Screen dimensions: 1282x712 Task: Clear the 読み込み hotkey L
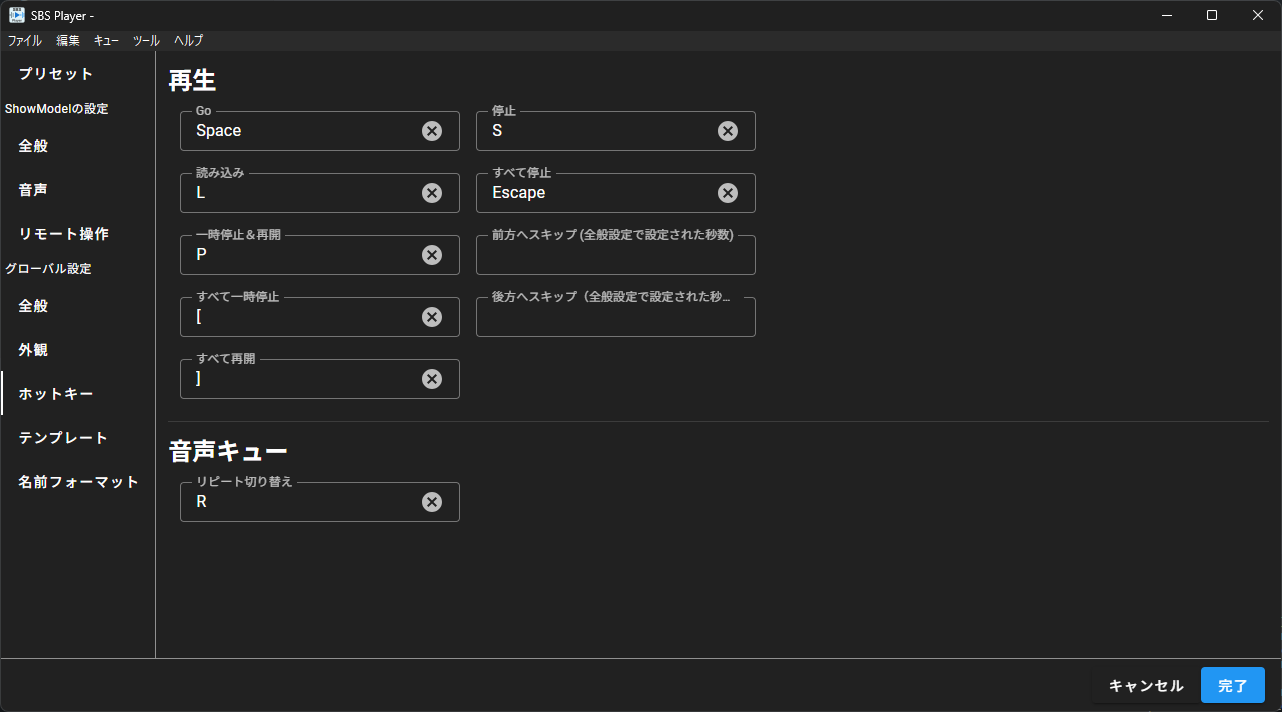click(431, 192)
